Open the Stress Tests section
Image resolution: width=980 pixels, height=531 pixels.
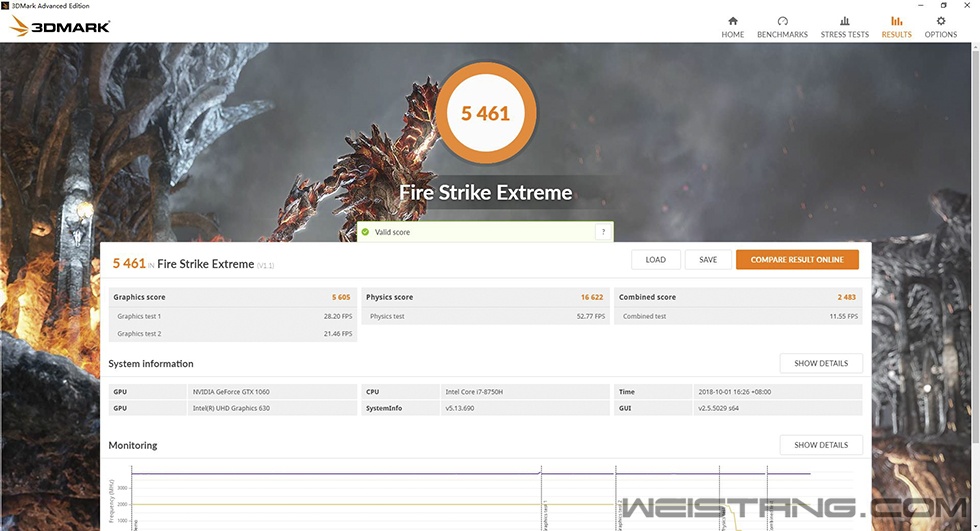pyautogui.click(x=844, y=27)
